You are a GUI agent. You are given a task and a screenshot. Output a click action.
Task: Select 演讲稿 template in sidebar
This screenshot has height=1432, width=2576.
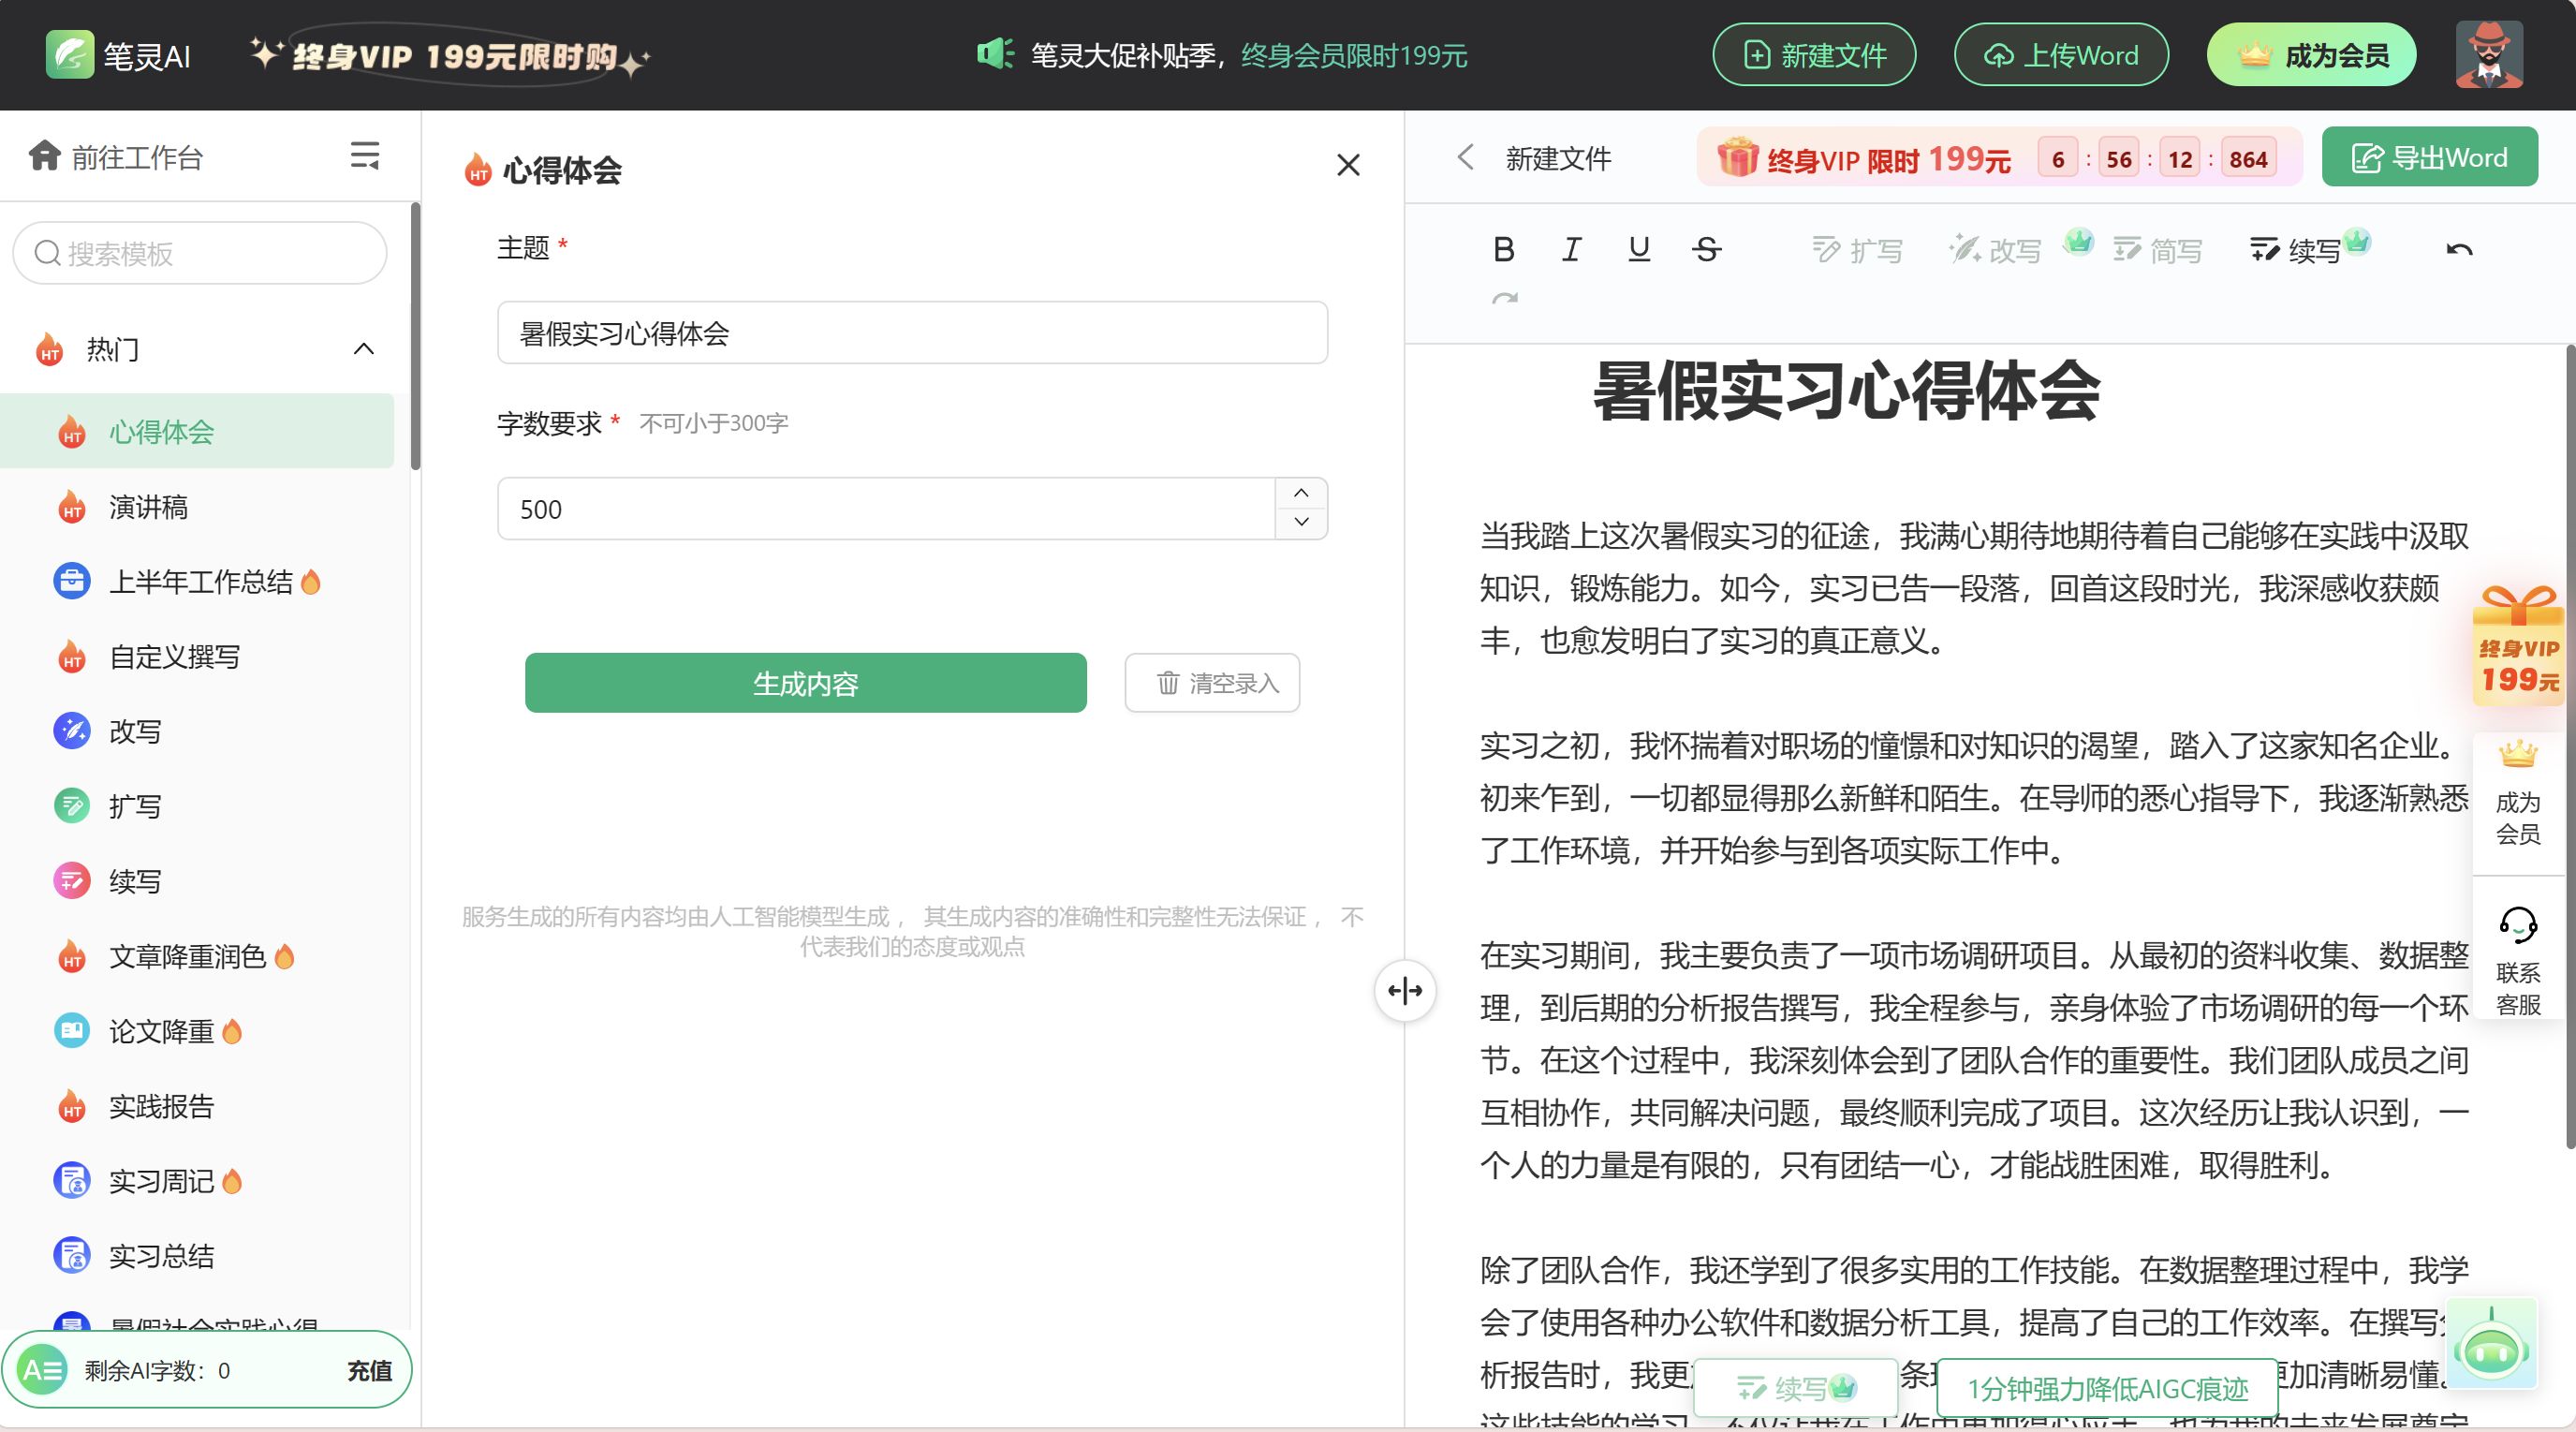click(148, 507)
